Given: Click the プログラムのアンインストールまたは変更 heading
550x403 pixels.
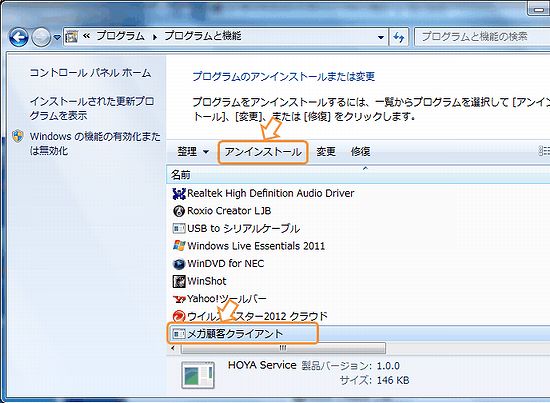Looking at the screenshot, I should (284, 76).
